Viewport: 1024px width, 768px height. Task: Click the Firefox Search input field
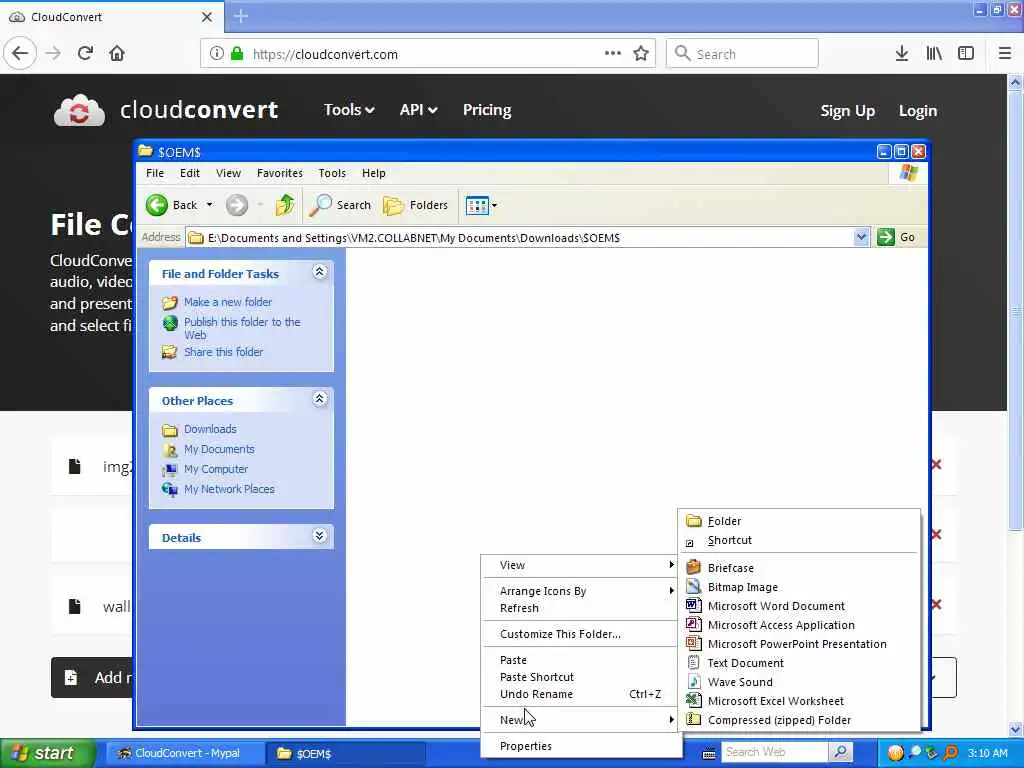point(742,54)
